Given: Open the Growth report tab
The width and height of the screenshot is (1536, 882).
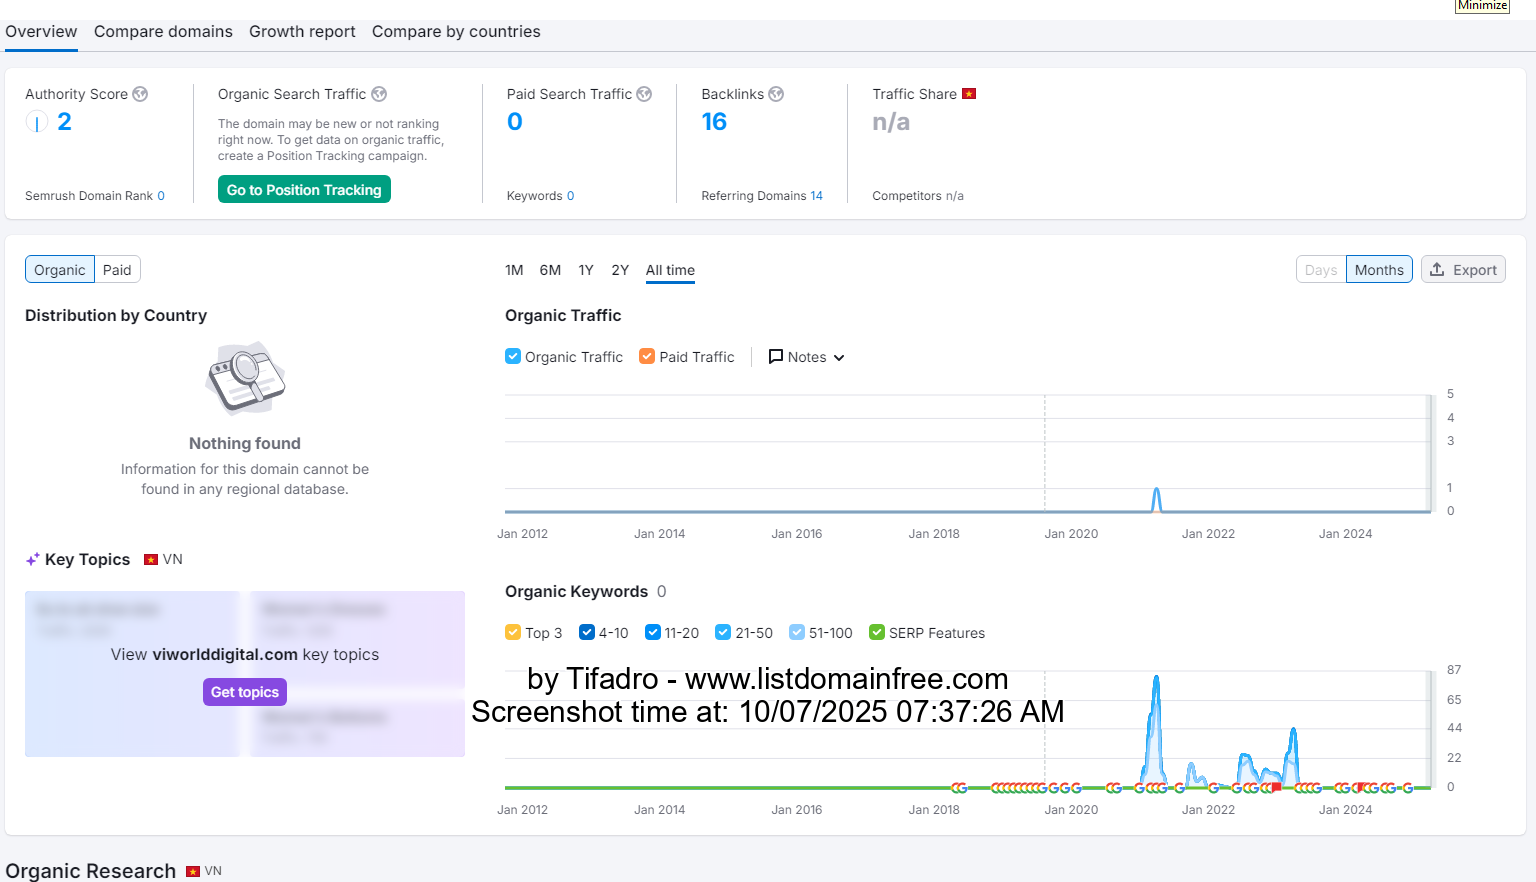Looking at the screenshot, I should pyautogui.click(x=302, y=32).
